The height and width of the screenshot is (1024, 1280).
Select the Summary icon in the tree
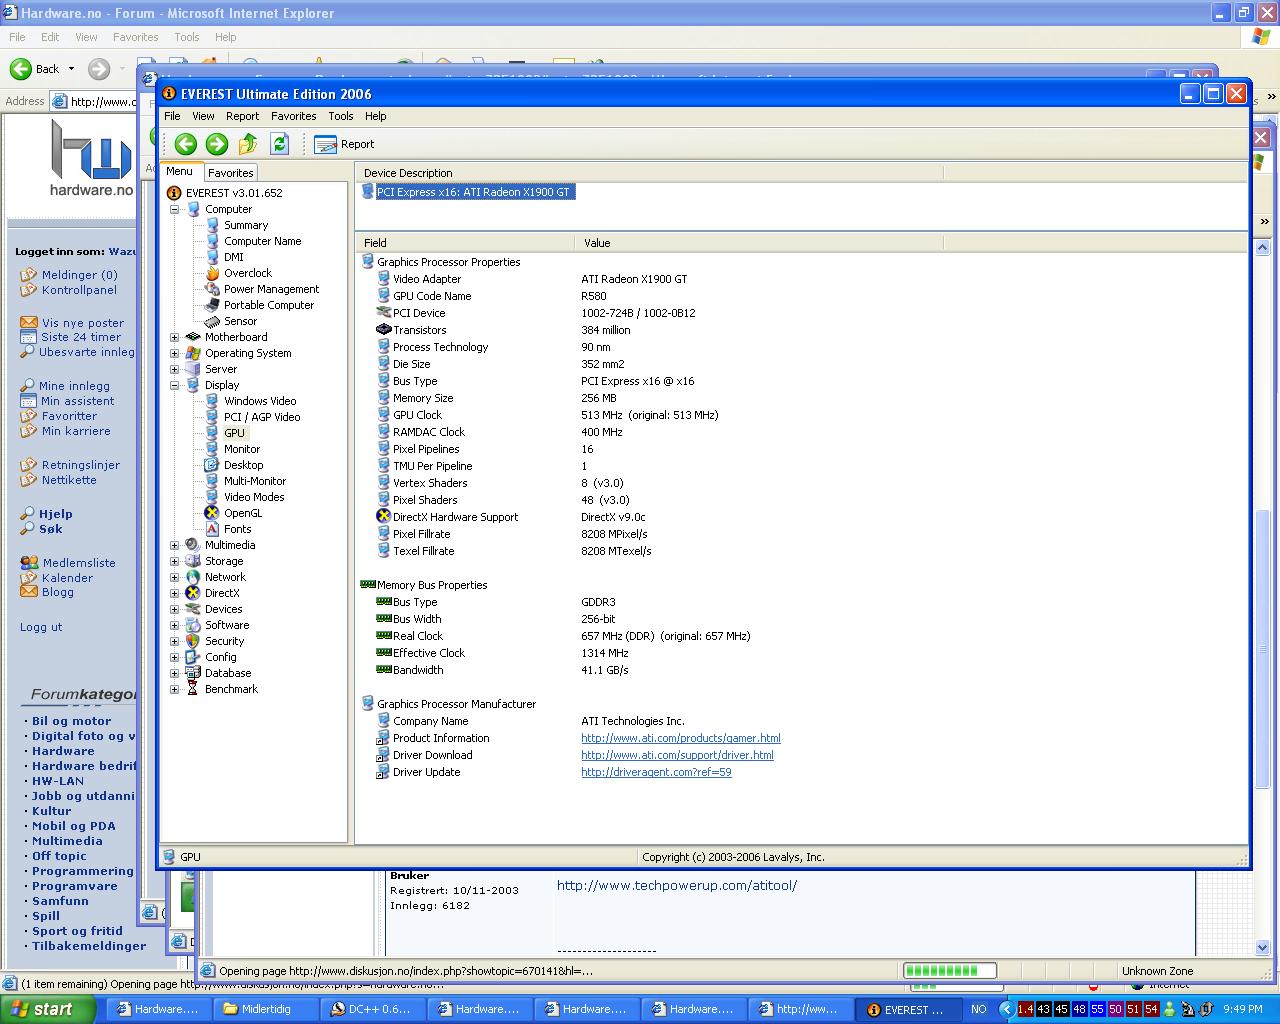point(212,225)
